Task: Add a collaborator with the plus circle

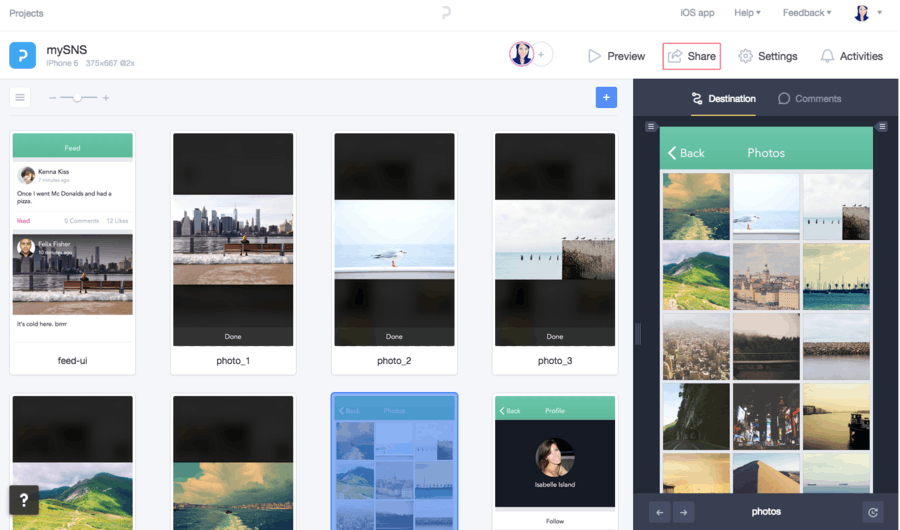Action: click(541, 55)
